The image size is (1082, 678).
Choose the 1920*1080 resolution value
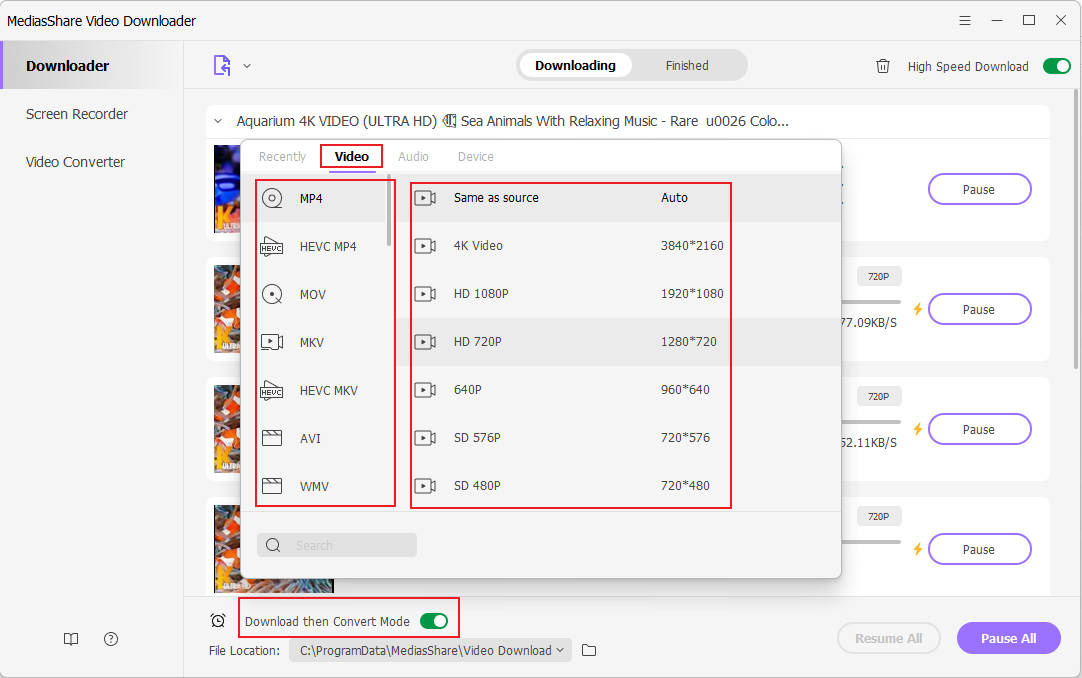[x=692, y=294]
